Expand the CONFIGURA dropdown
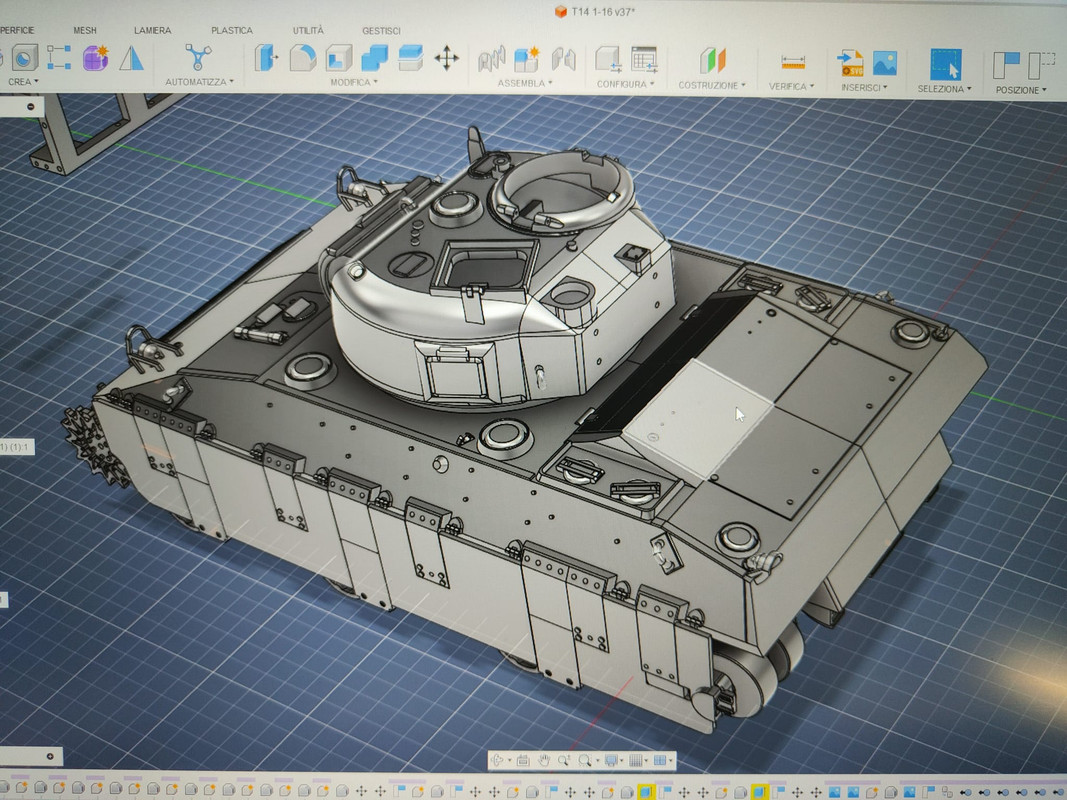This screenshot has height=800, width=1067. [625, 84]
